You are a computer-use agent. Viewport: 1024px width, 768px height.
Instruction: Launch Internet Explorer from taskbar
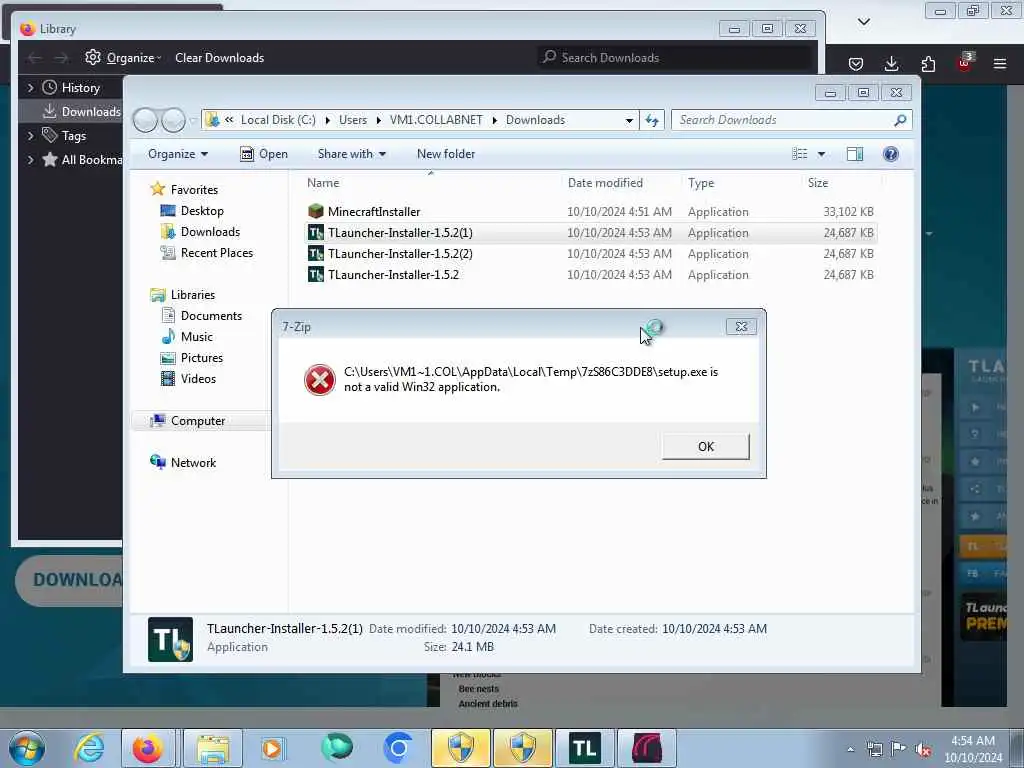coord(89,748)
